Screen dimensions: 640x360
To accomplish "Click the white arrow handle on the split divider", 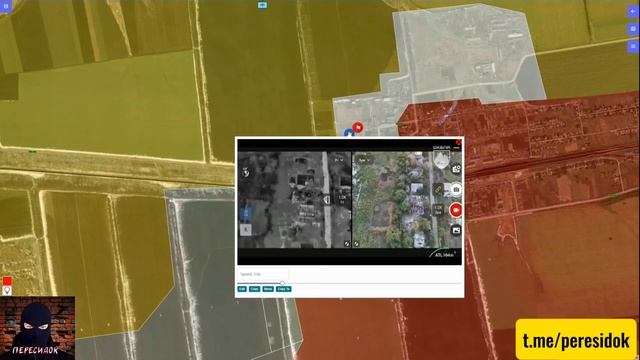I will pos(327,200).
